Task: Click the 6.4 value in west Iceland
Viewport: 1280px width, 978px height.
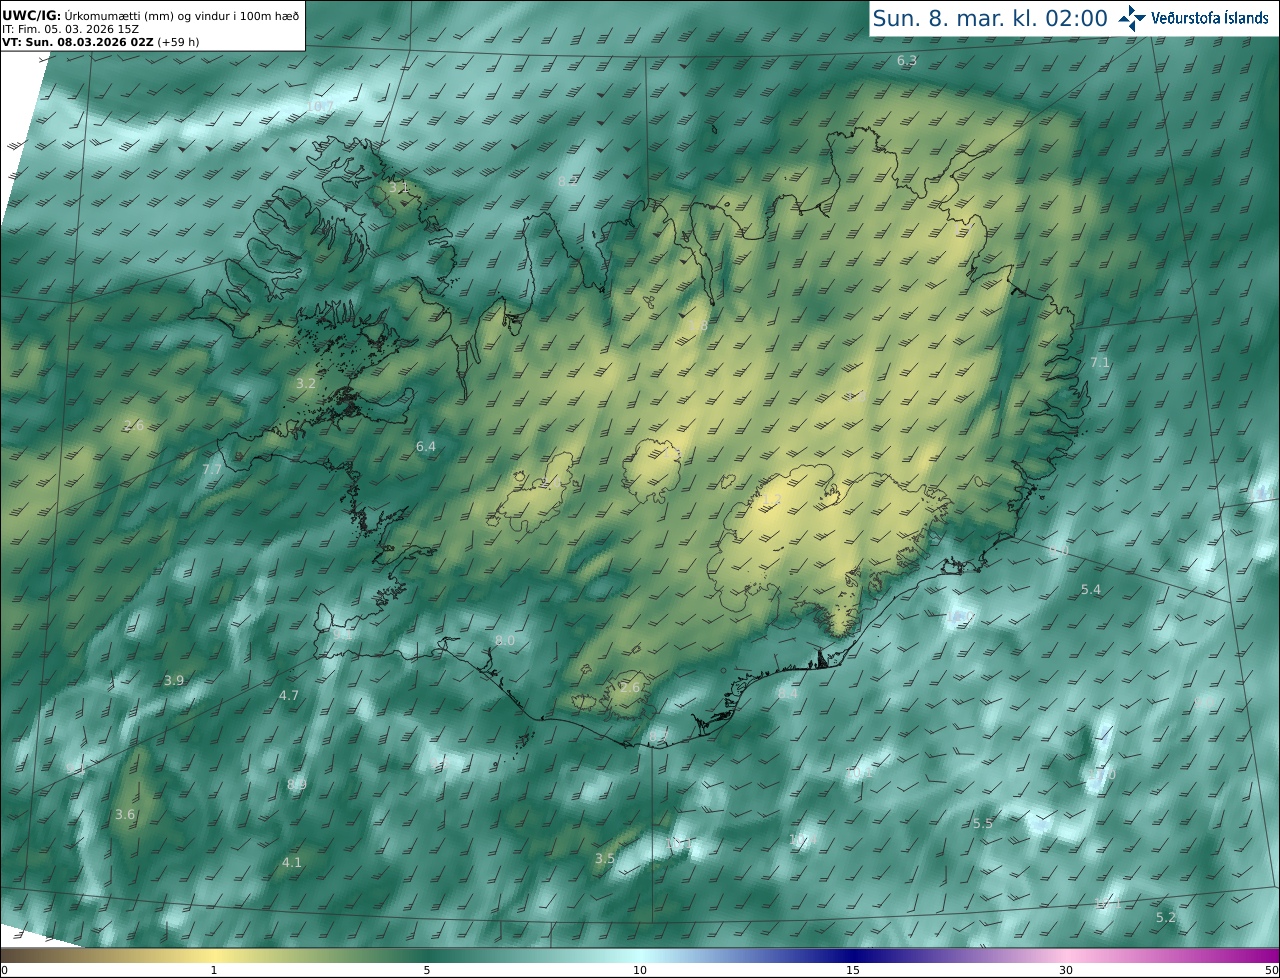Action: tap(426, 446)
